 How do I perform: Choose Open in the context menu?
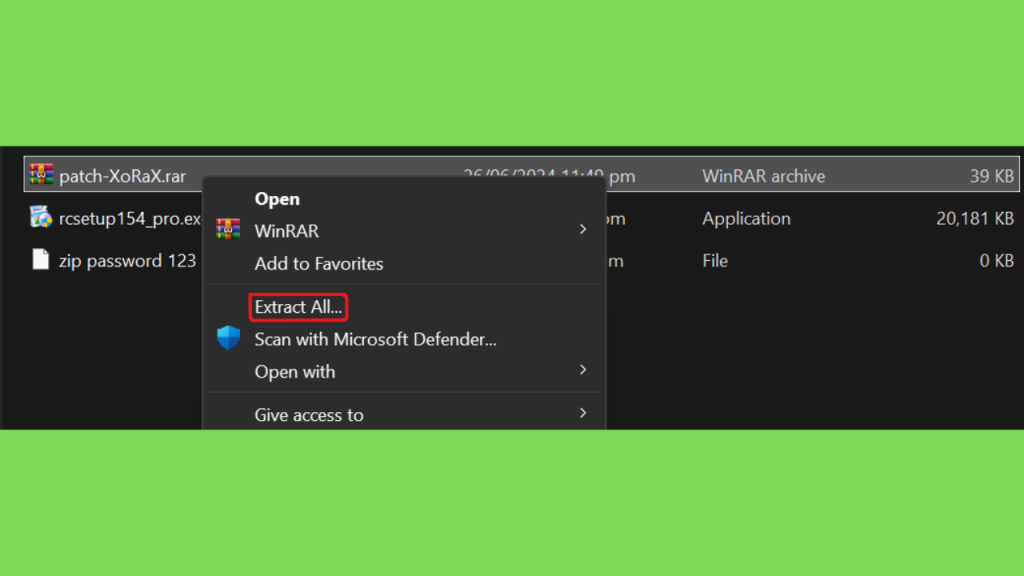click(x=277, y=199)
